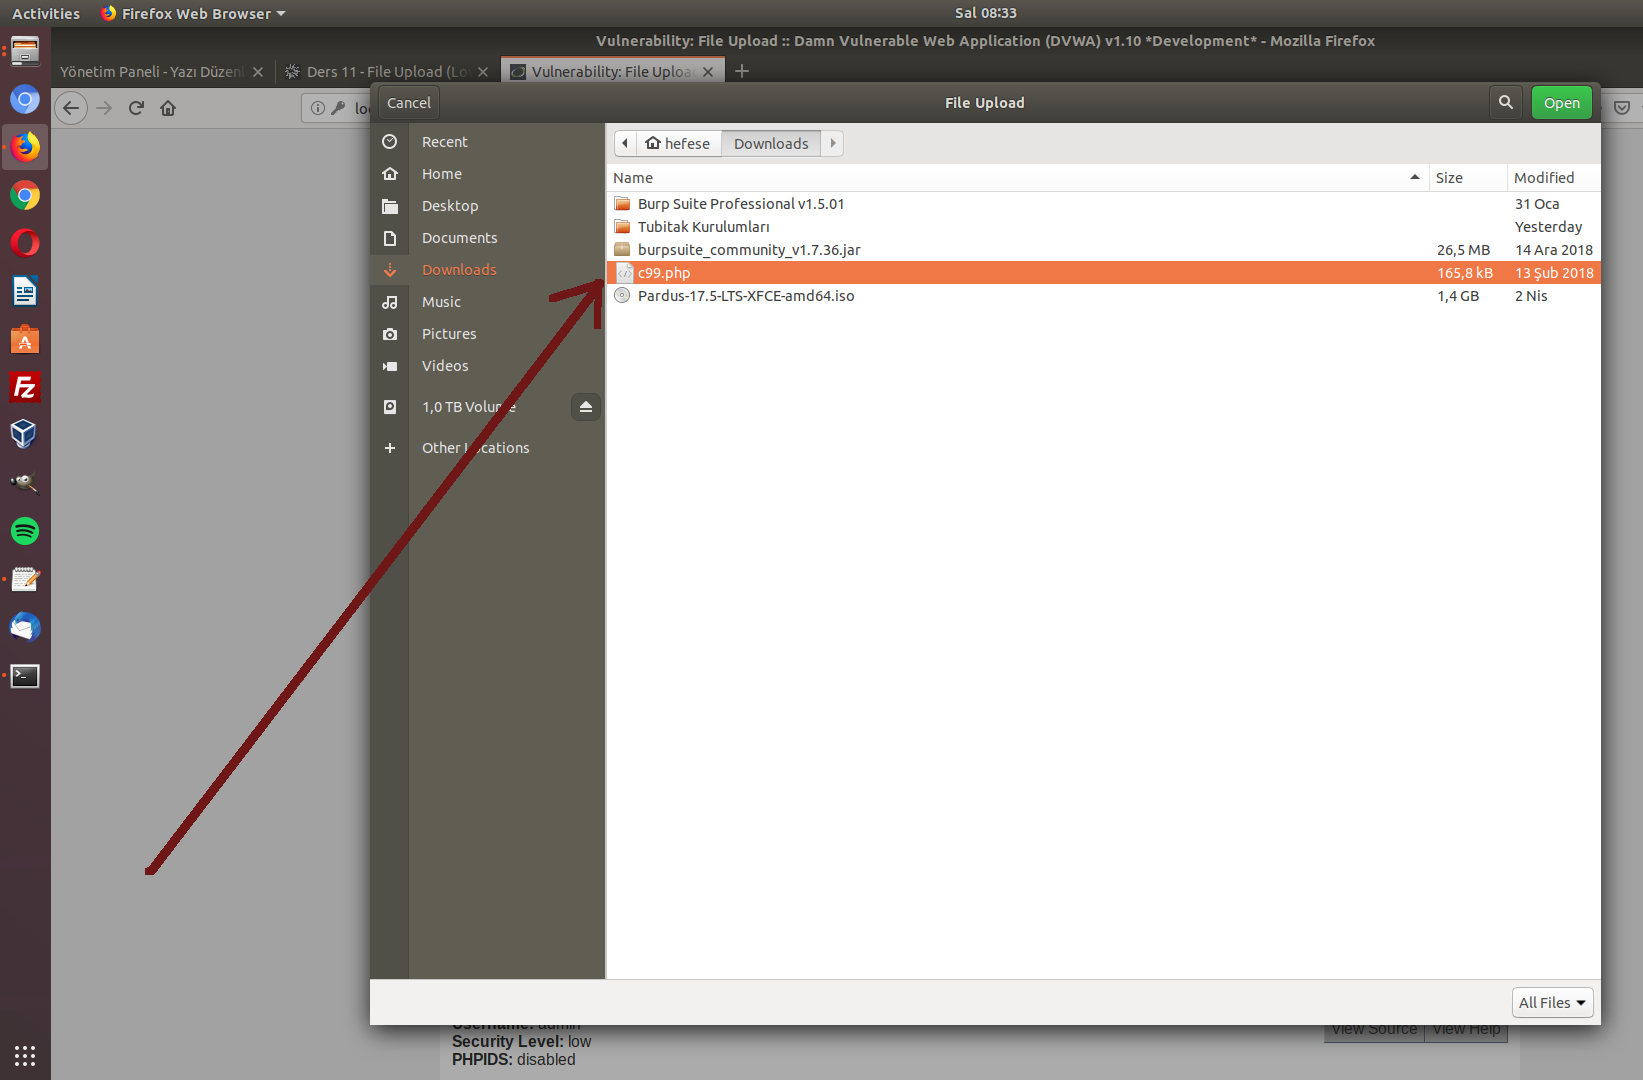Click the Pocket icon in Firefox toolbar

click(1622, 108)
